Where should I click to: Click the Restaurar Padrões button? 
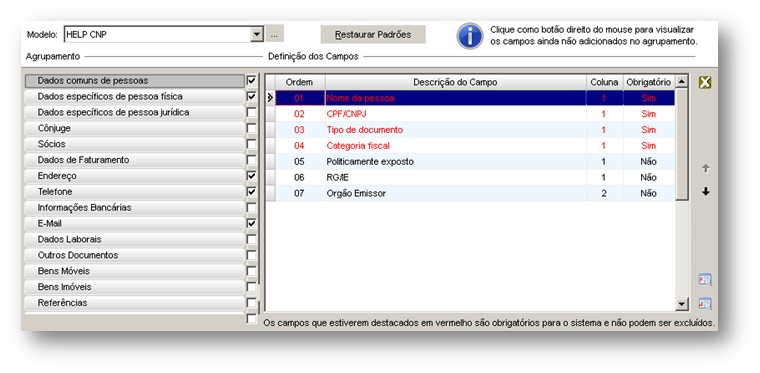[x=373, y=34]
